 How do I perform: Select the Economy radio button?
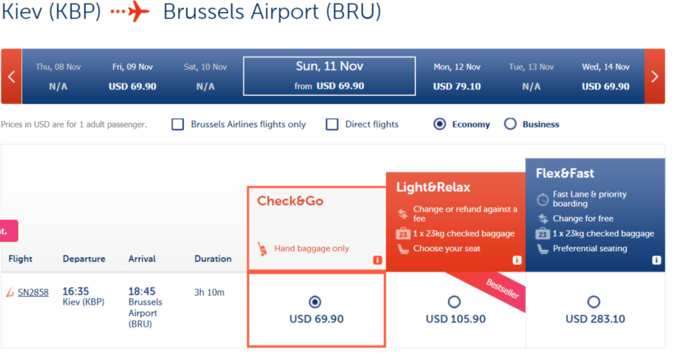tap(439, 124)
